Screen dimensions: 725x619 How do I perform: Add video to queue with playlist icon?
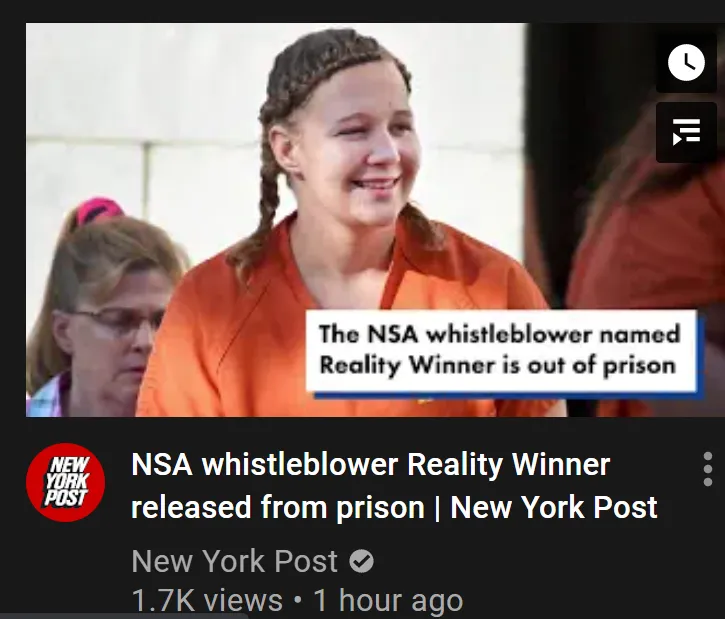686,132
